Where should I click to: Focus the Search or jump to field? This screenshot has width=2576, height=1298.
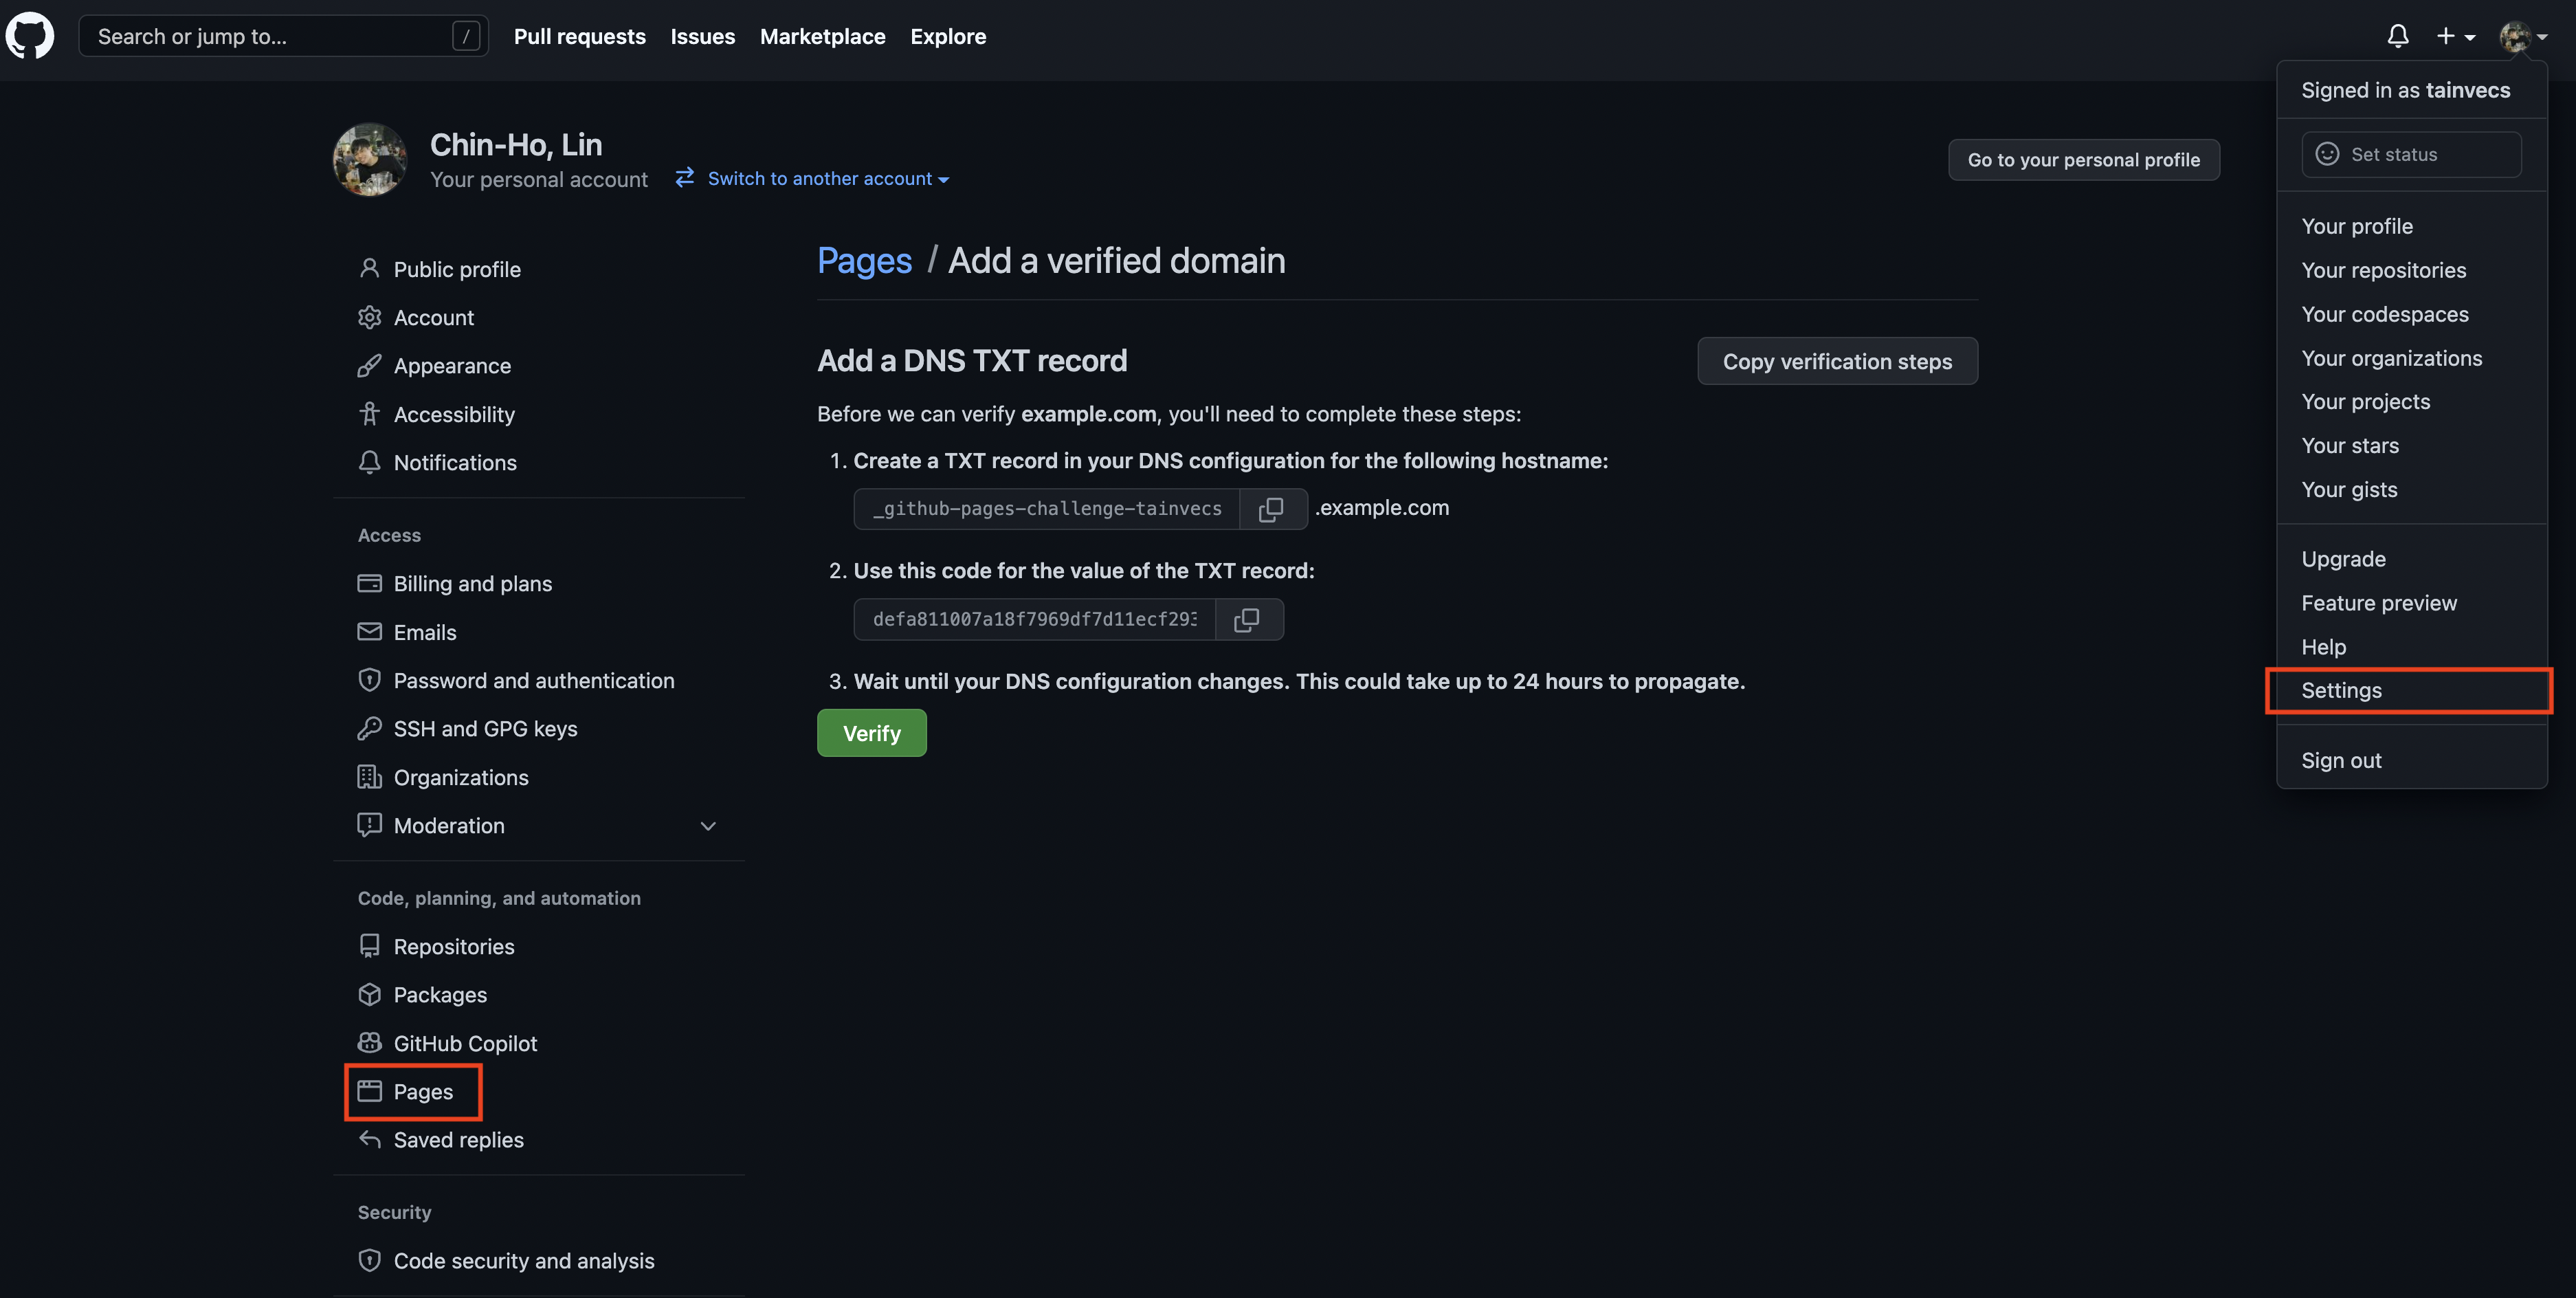coord(283,36)
